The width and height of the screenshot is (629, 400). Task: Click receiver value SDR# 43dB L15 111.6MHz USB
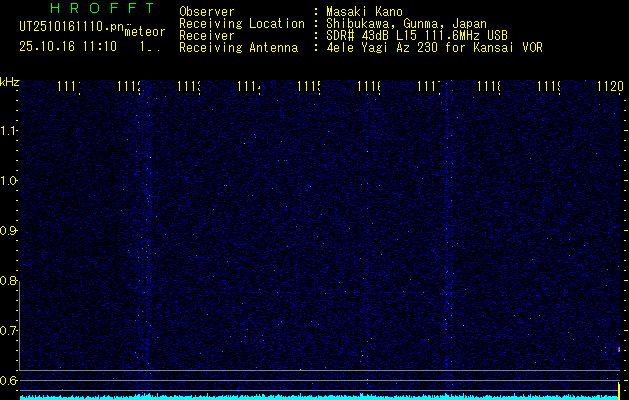click(417, 36)
